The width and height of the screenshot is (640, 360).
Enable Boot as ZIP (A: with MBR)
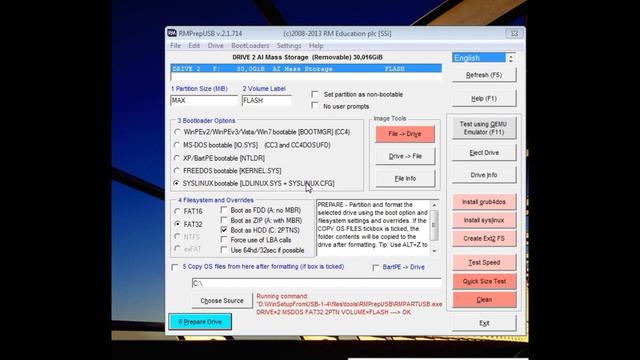(x=224, y=220)
